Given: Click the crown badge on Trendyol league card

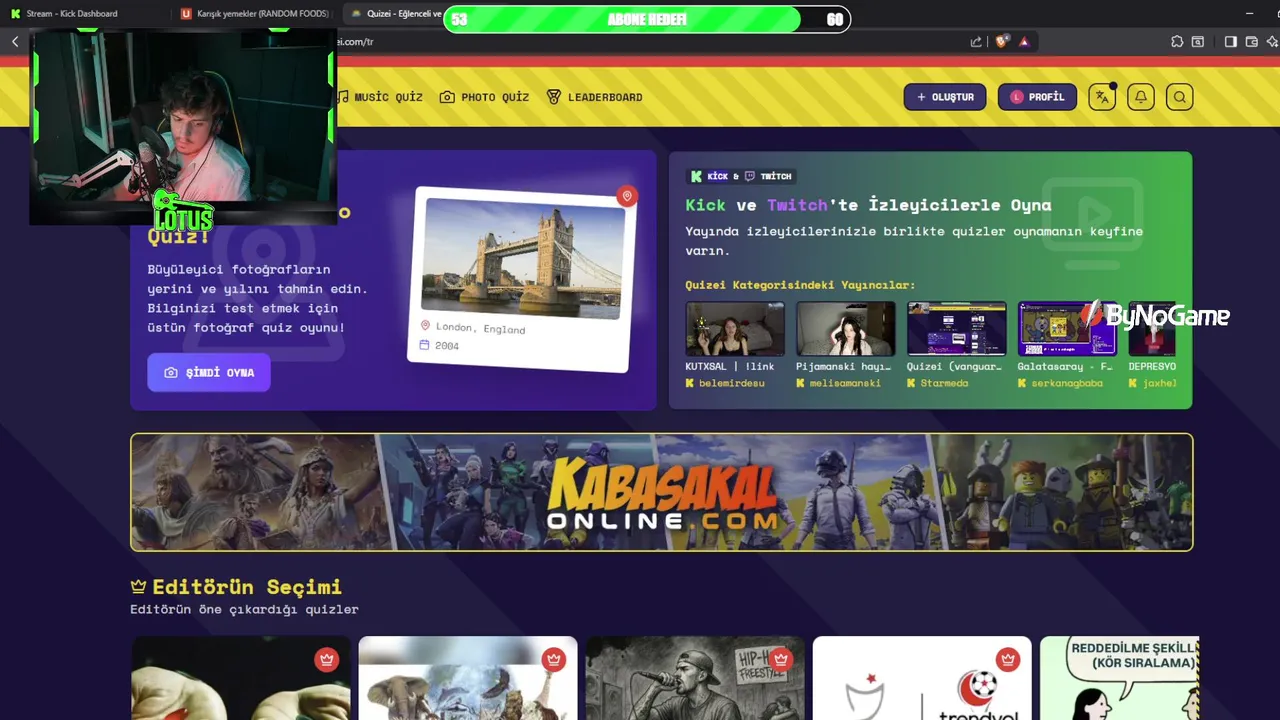Looking at the screenshot, I should tap(1008, 659).
